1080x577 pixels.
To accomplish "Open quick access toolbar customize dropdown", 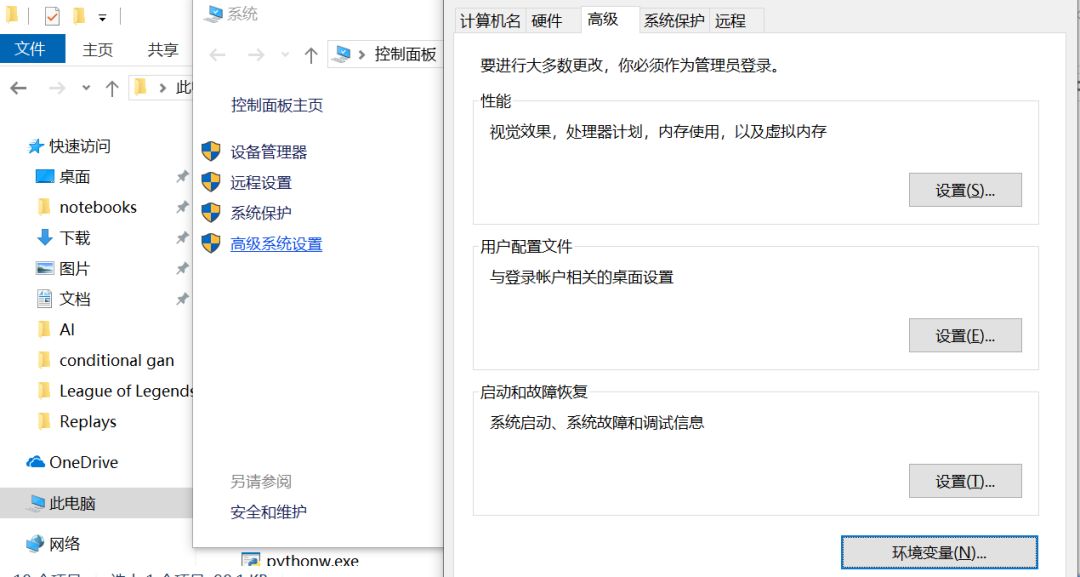I will pos(102,17).
